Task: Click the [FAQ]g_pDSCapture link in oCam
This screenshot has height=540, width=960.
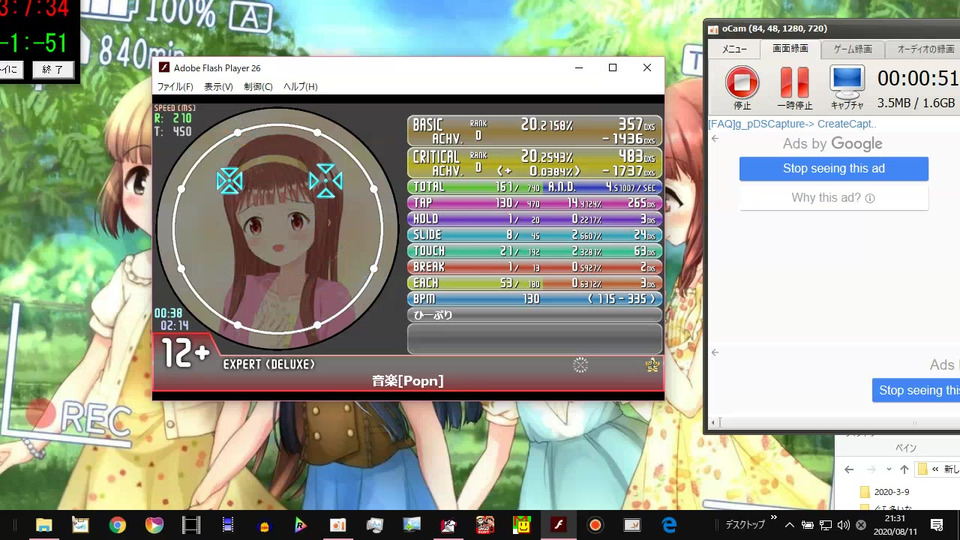Action: coord(792,124)
